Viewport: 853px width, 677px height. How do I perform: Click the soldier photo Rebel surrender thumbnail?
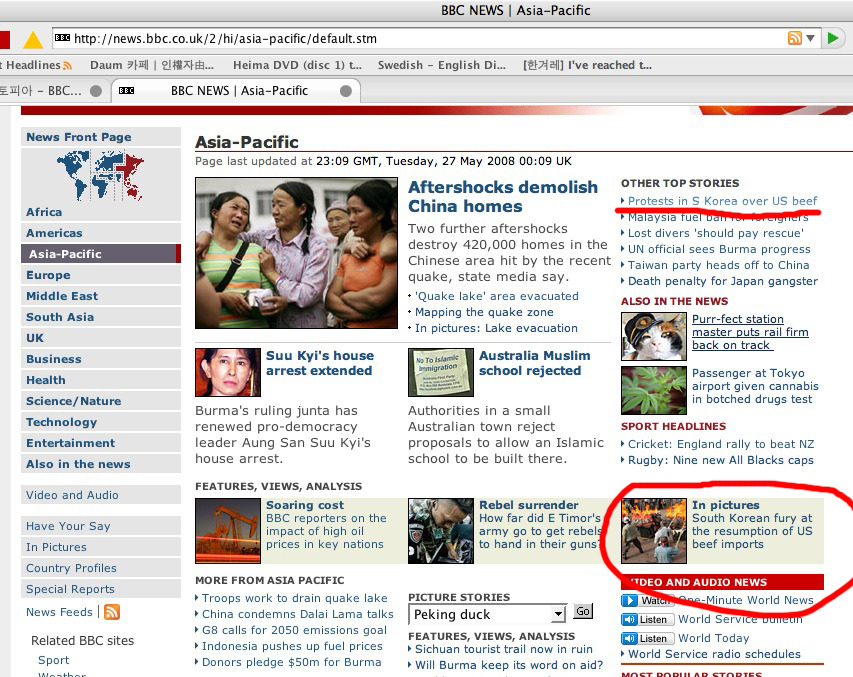(441, 531)
